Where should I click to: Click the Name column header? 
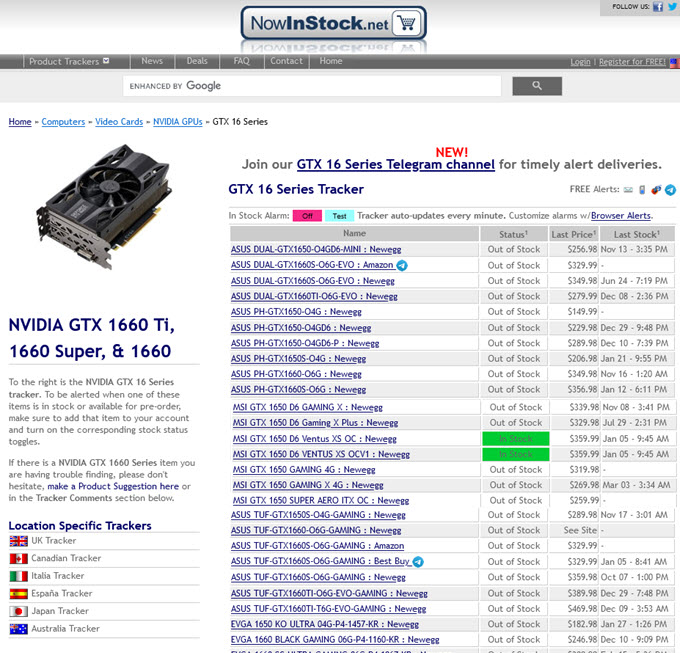pyautogui.click(x=354, y=234)
